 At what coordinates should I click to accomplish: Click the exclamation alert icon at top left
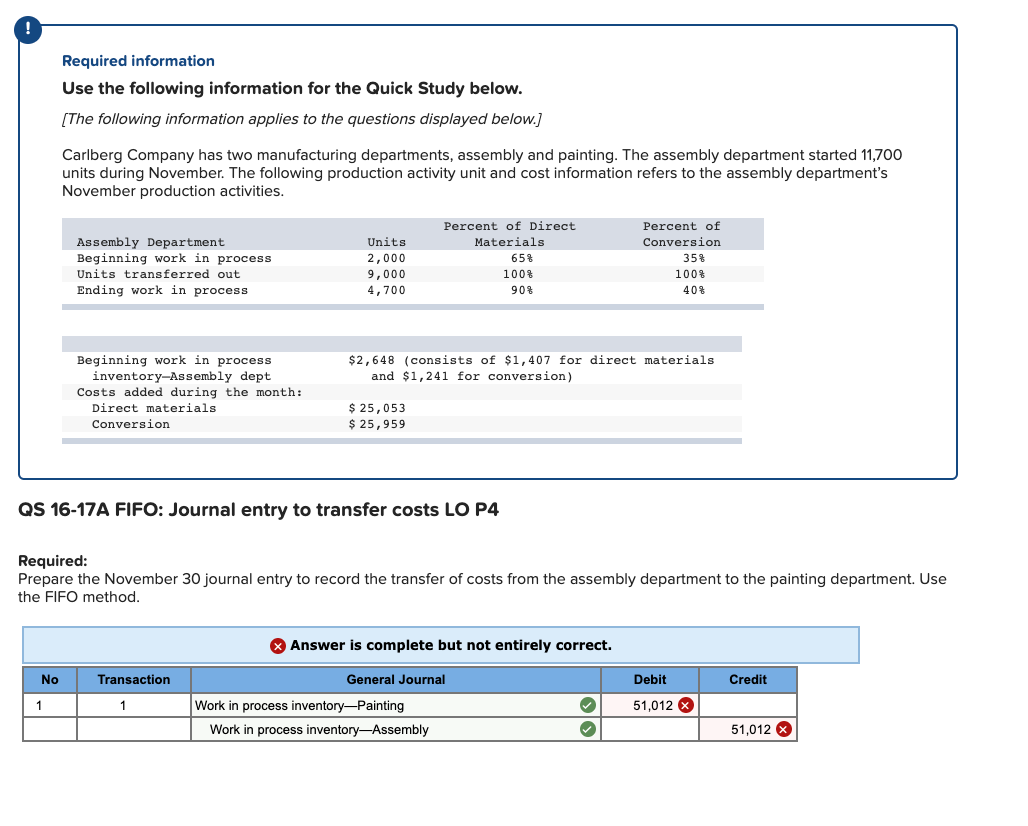(x=26, y=30)
